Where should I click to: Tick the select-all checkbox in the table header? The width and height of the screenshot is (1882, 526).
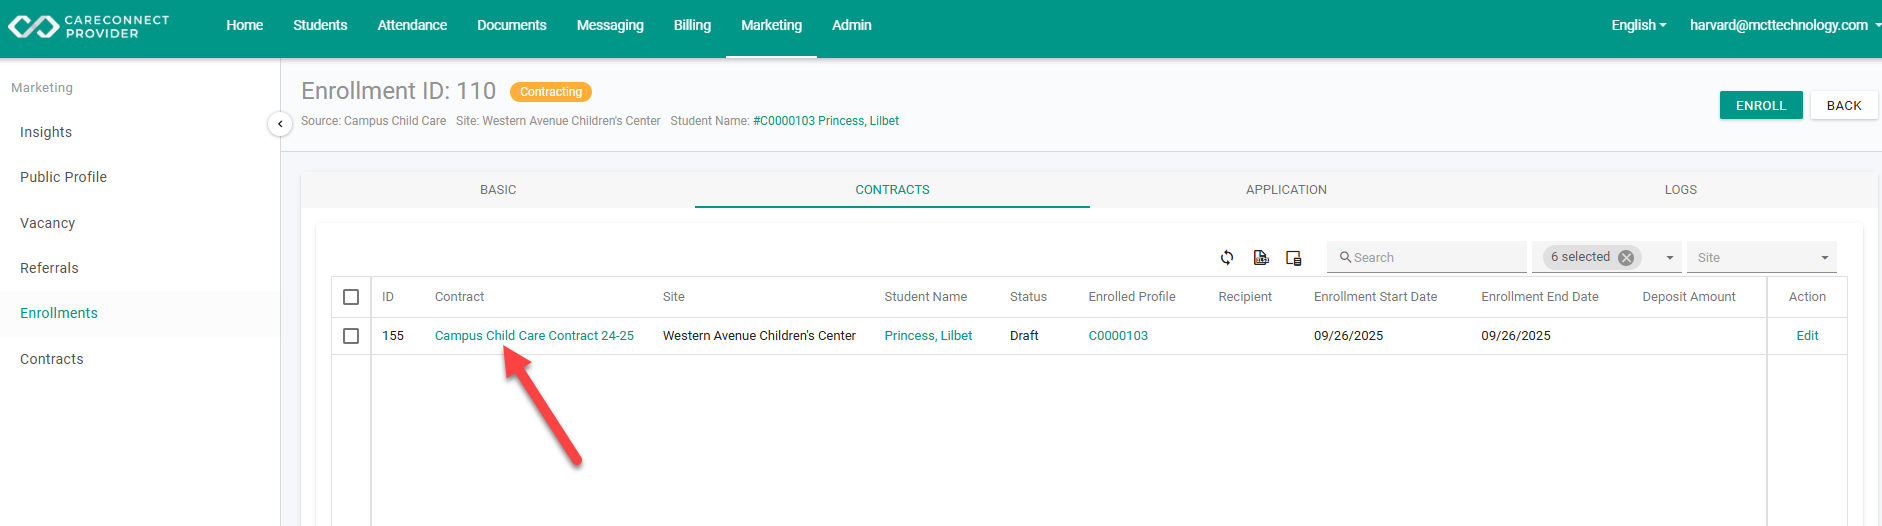pos(351,297)
